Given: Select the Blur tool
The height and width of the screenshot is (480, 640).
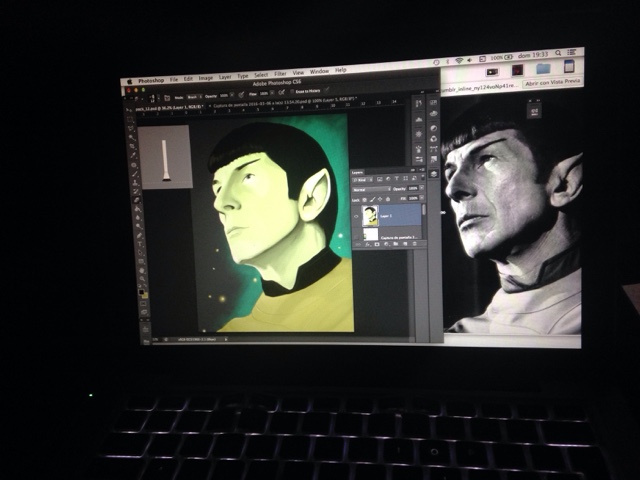Looking at the screenshot, I should (x=138, y=217).
